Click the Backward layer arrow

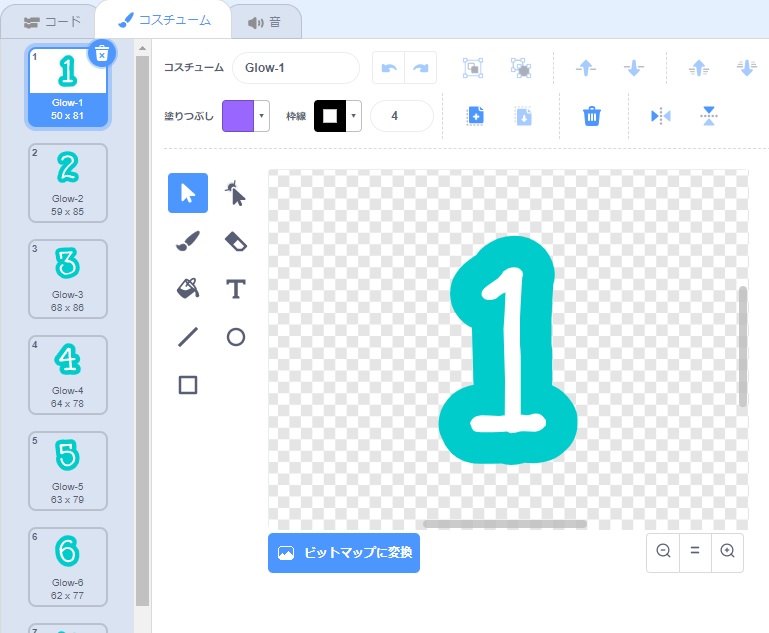(634, 68)
